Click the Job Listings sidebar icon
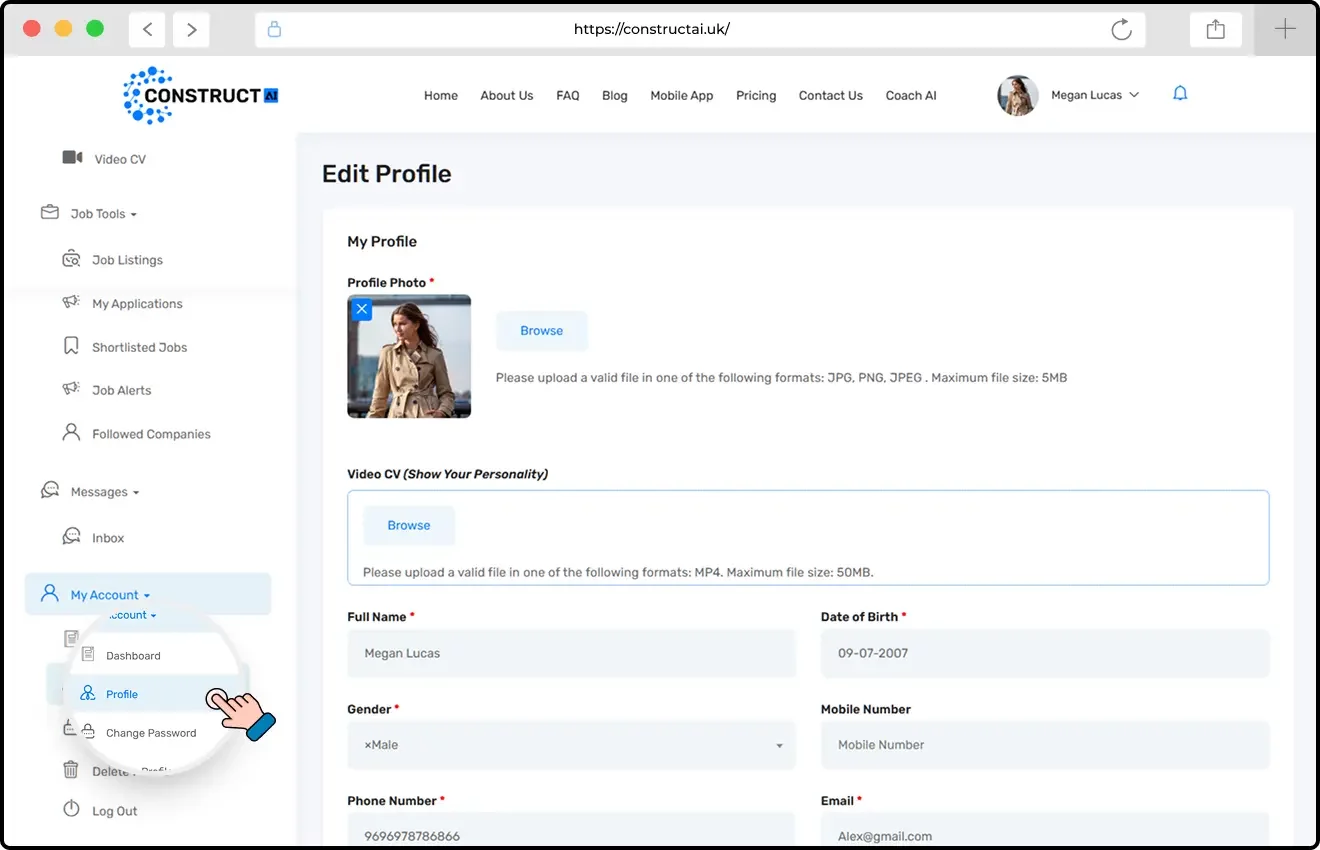1320x850 pixels. coord(71,260)
